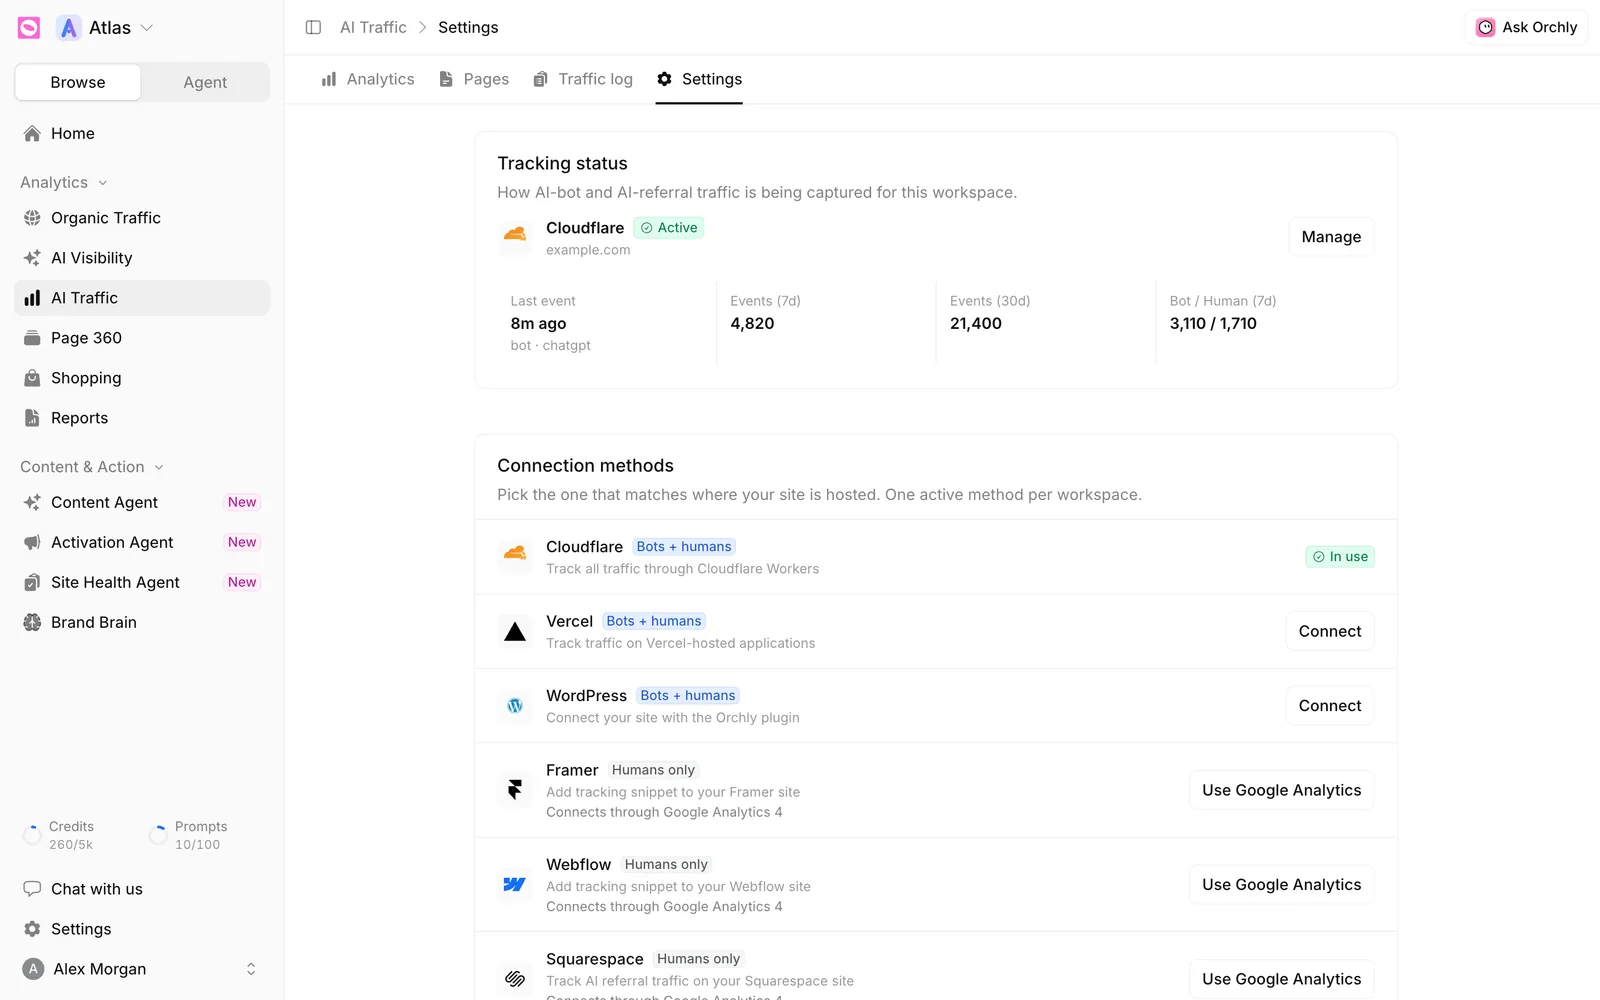Connect the Vercel method

[x=1330, y=632]
